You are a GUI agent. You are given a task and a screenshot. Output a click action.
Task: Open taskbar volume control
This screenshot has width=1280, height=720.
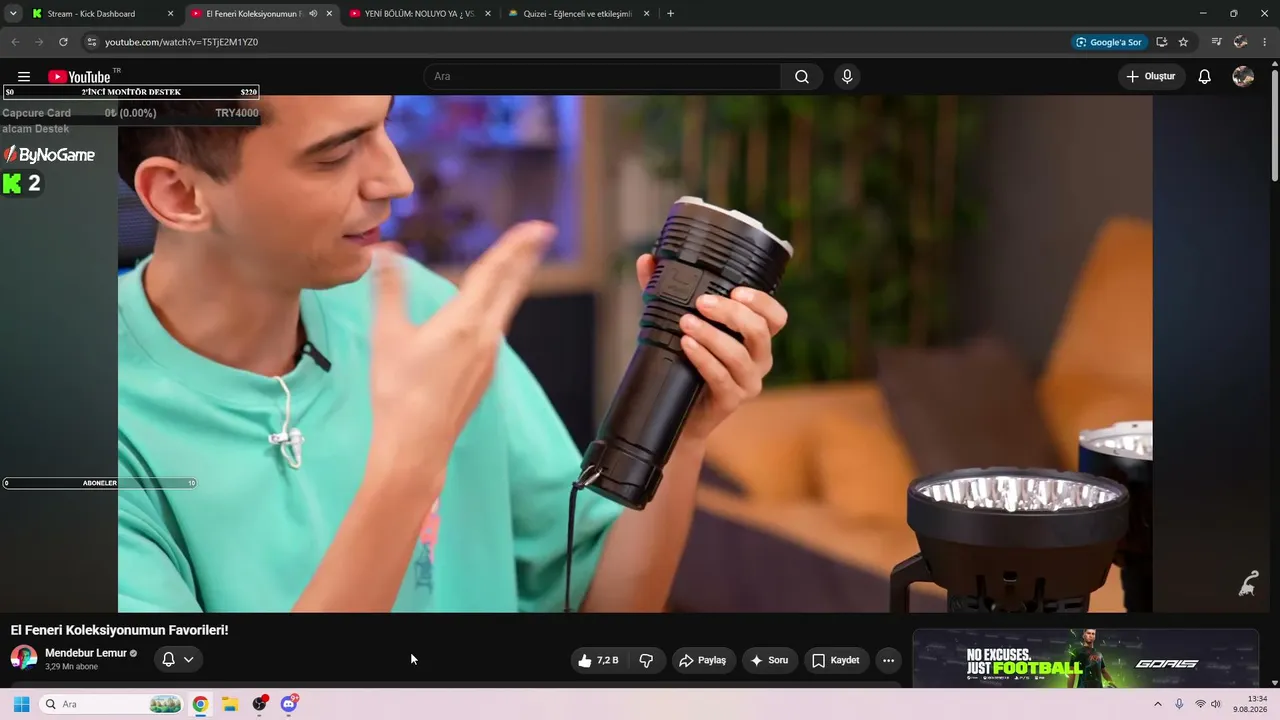pos(1216,704)
